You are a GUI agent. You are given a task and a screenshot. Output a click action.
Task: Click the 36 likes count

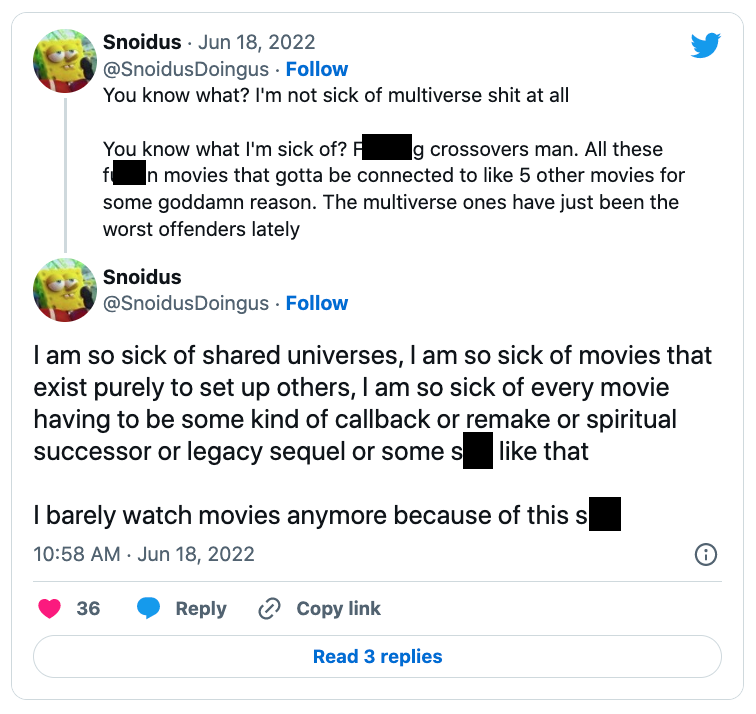coord(88,608)
